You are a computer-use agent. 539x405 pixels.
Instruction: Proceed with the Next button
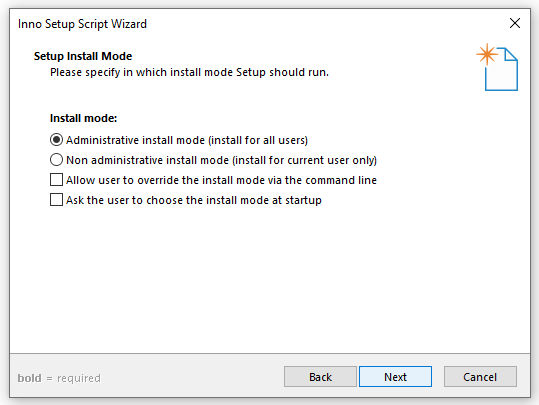coord(395,377)
